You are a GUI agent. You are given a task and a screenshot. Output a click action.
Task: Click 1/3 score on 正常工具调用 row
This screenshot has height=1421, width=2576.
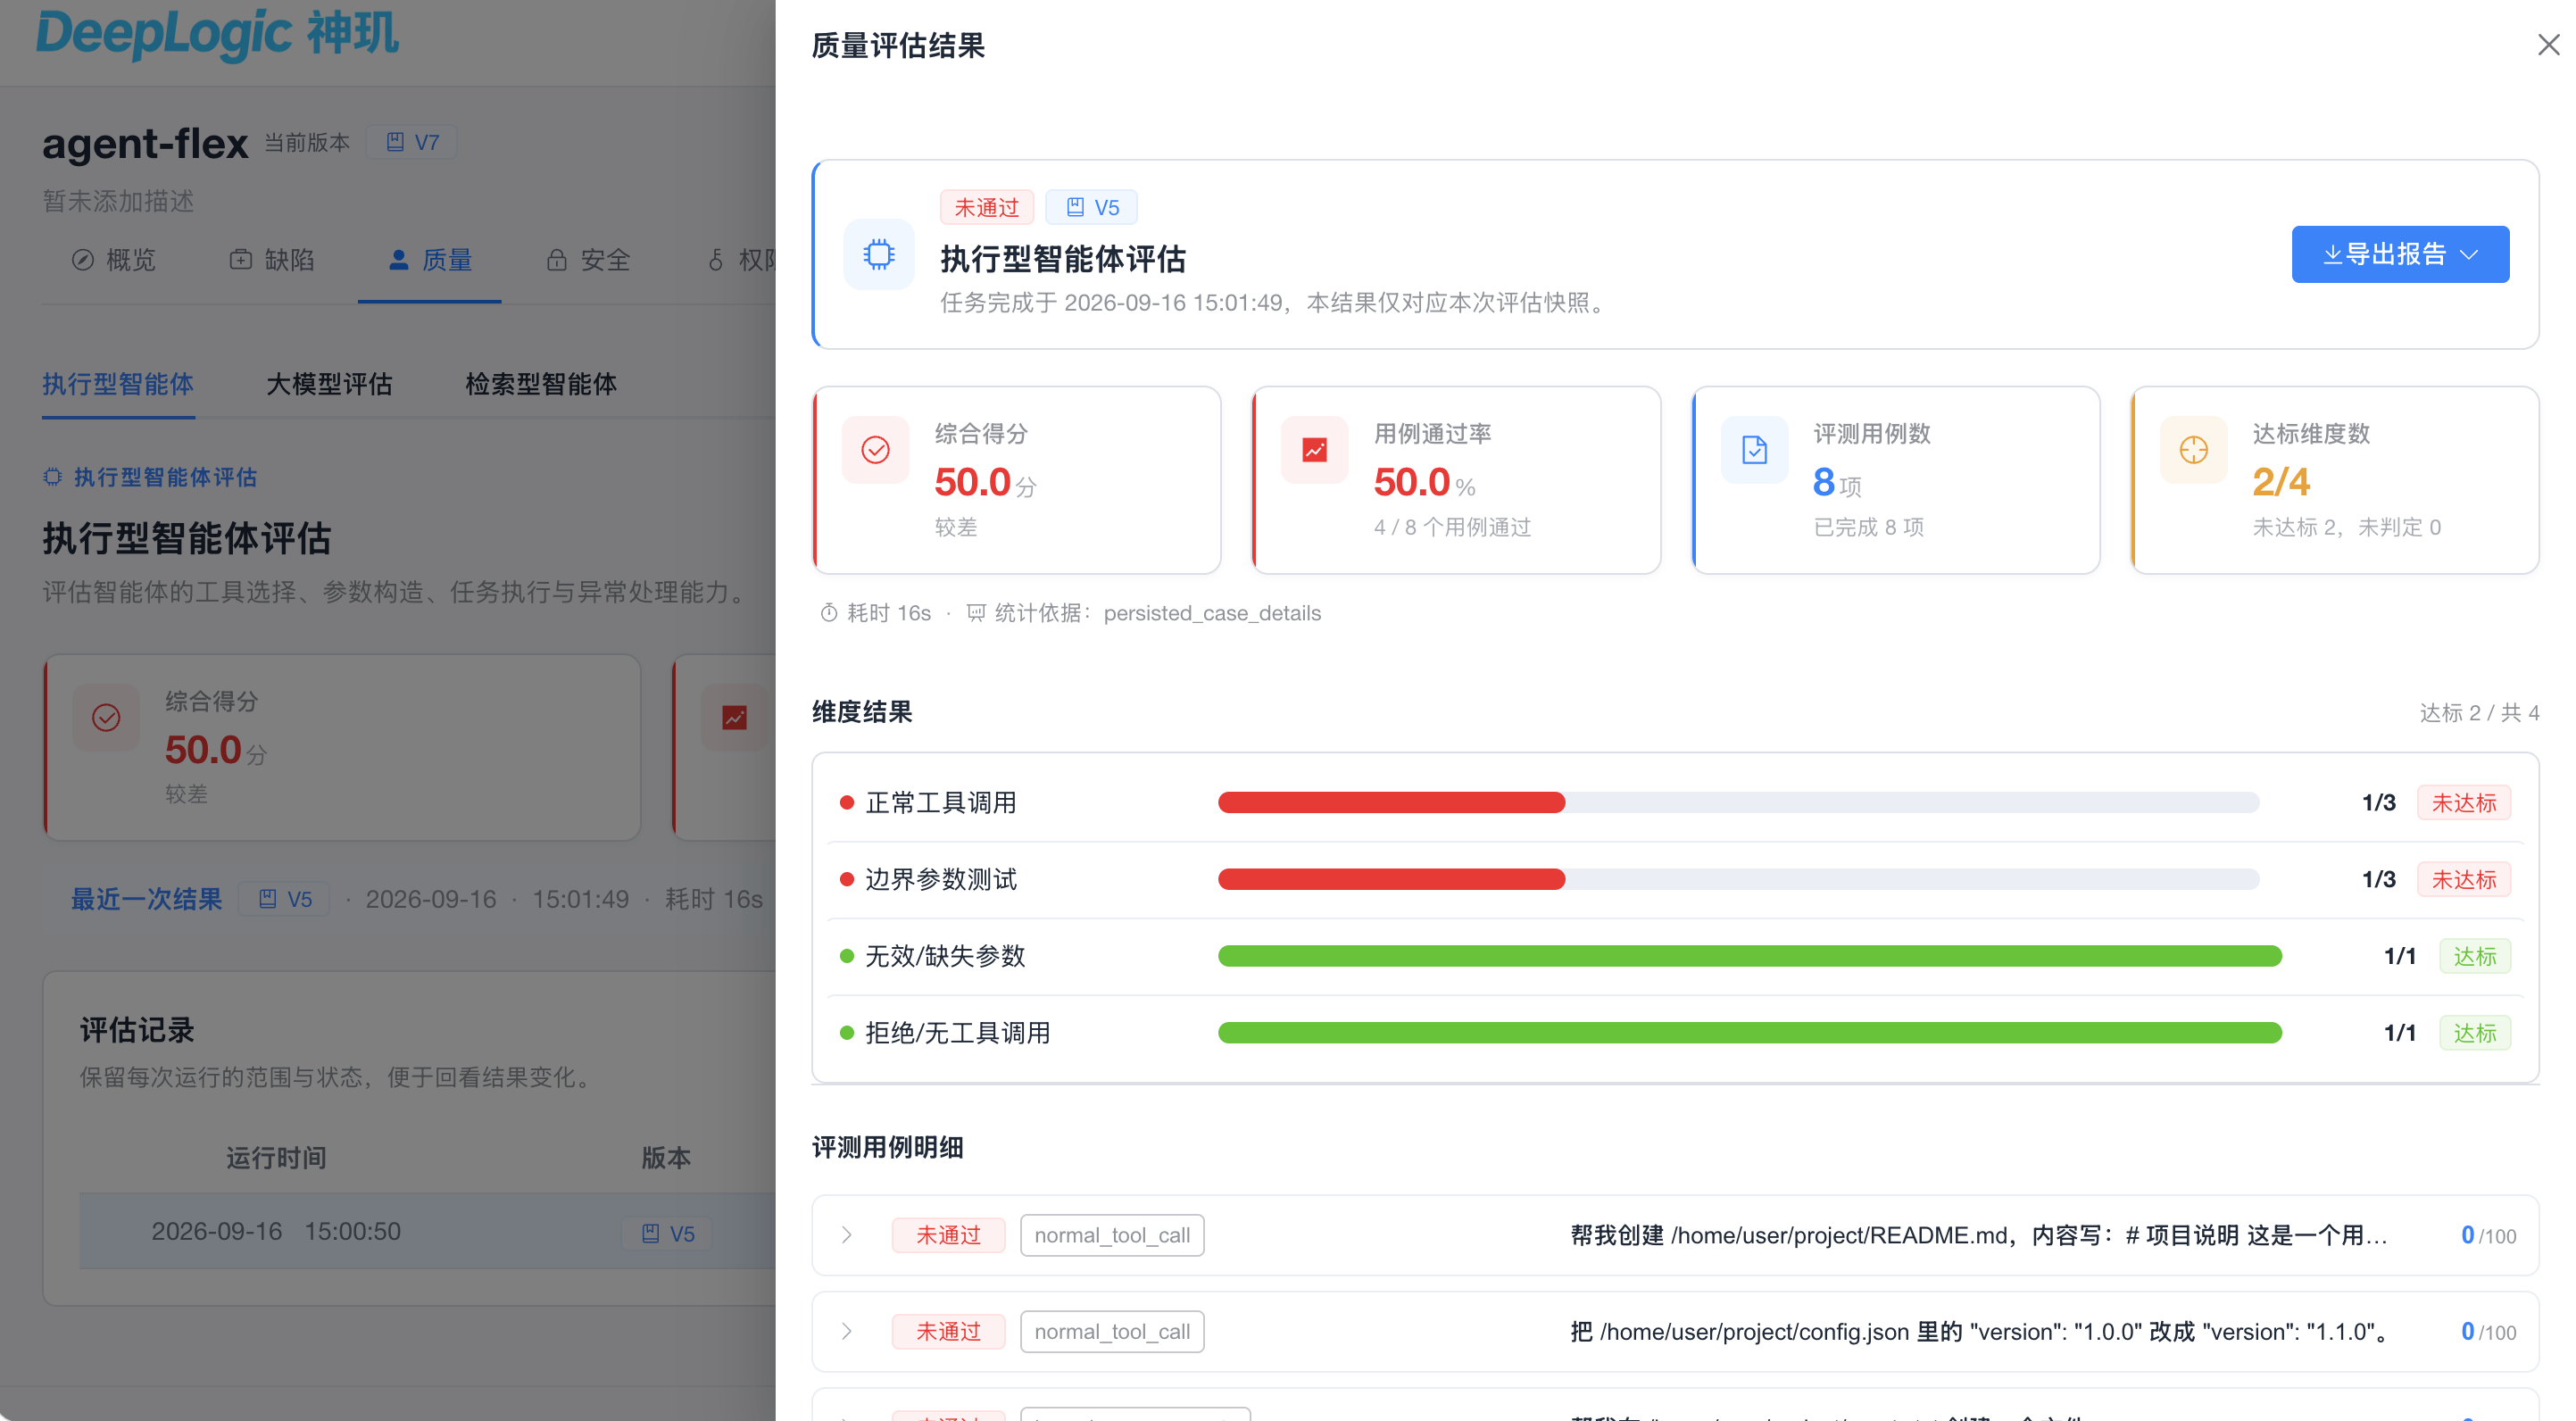[x=2378, y=802]
